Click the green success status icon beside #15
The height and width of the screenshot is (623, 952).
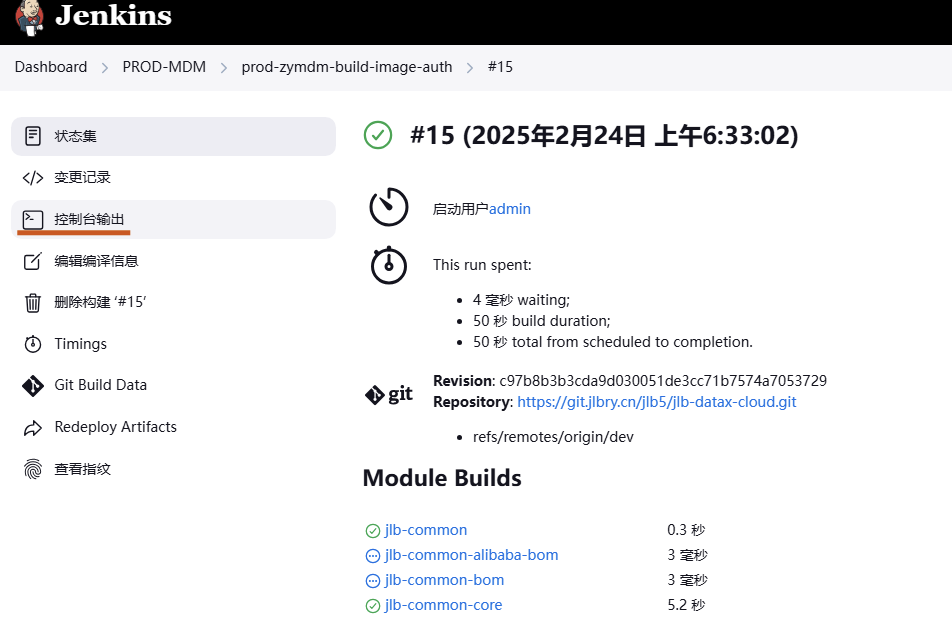[378, 135]
